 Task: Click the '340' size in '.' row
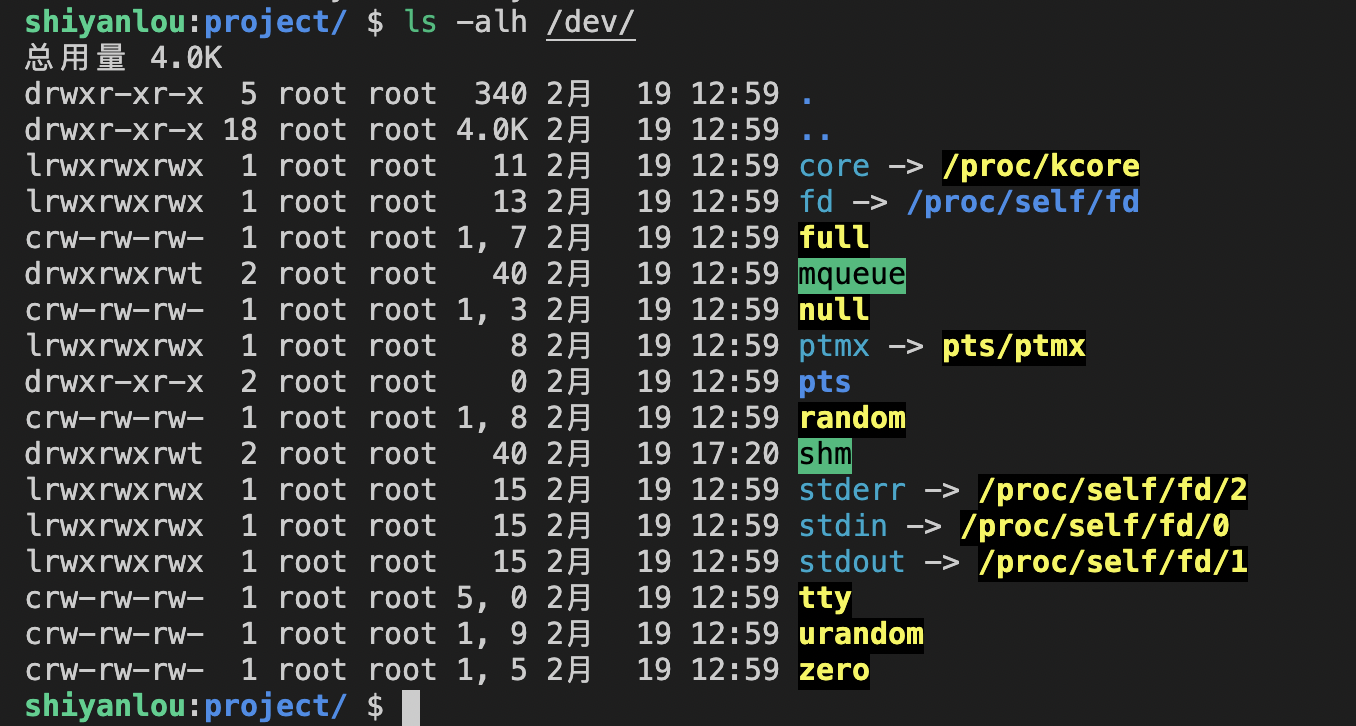click(501, 94)
